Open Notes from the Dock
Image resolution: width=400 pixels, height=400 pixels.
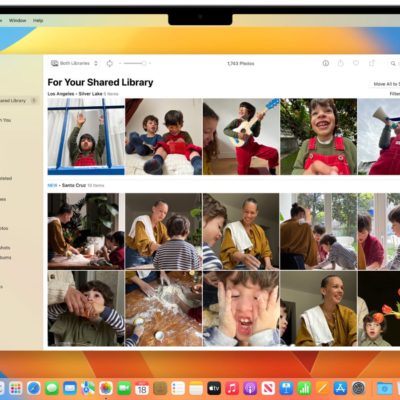(x=196, y=388)
